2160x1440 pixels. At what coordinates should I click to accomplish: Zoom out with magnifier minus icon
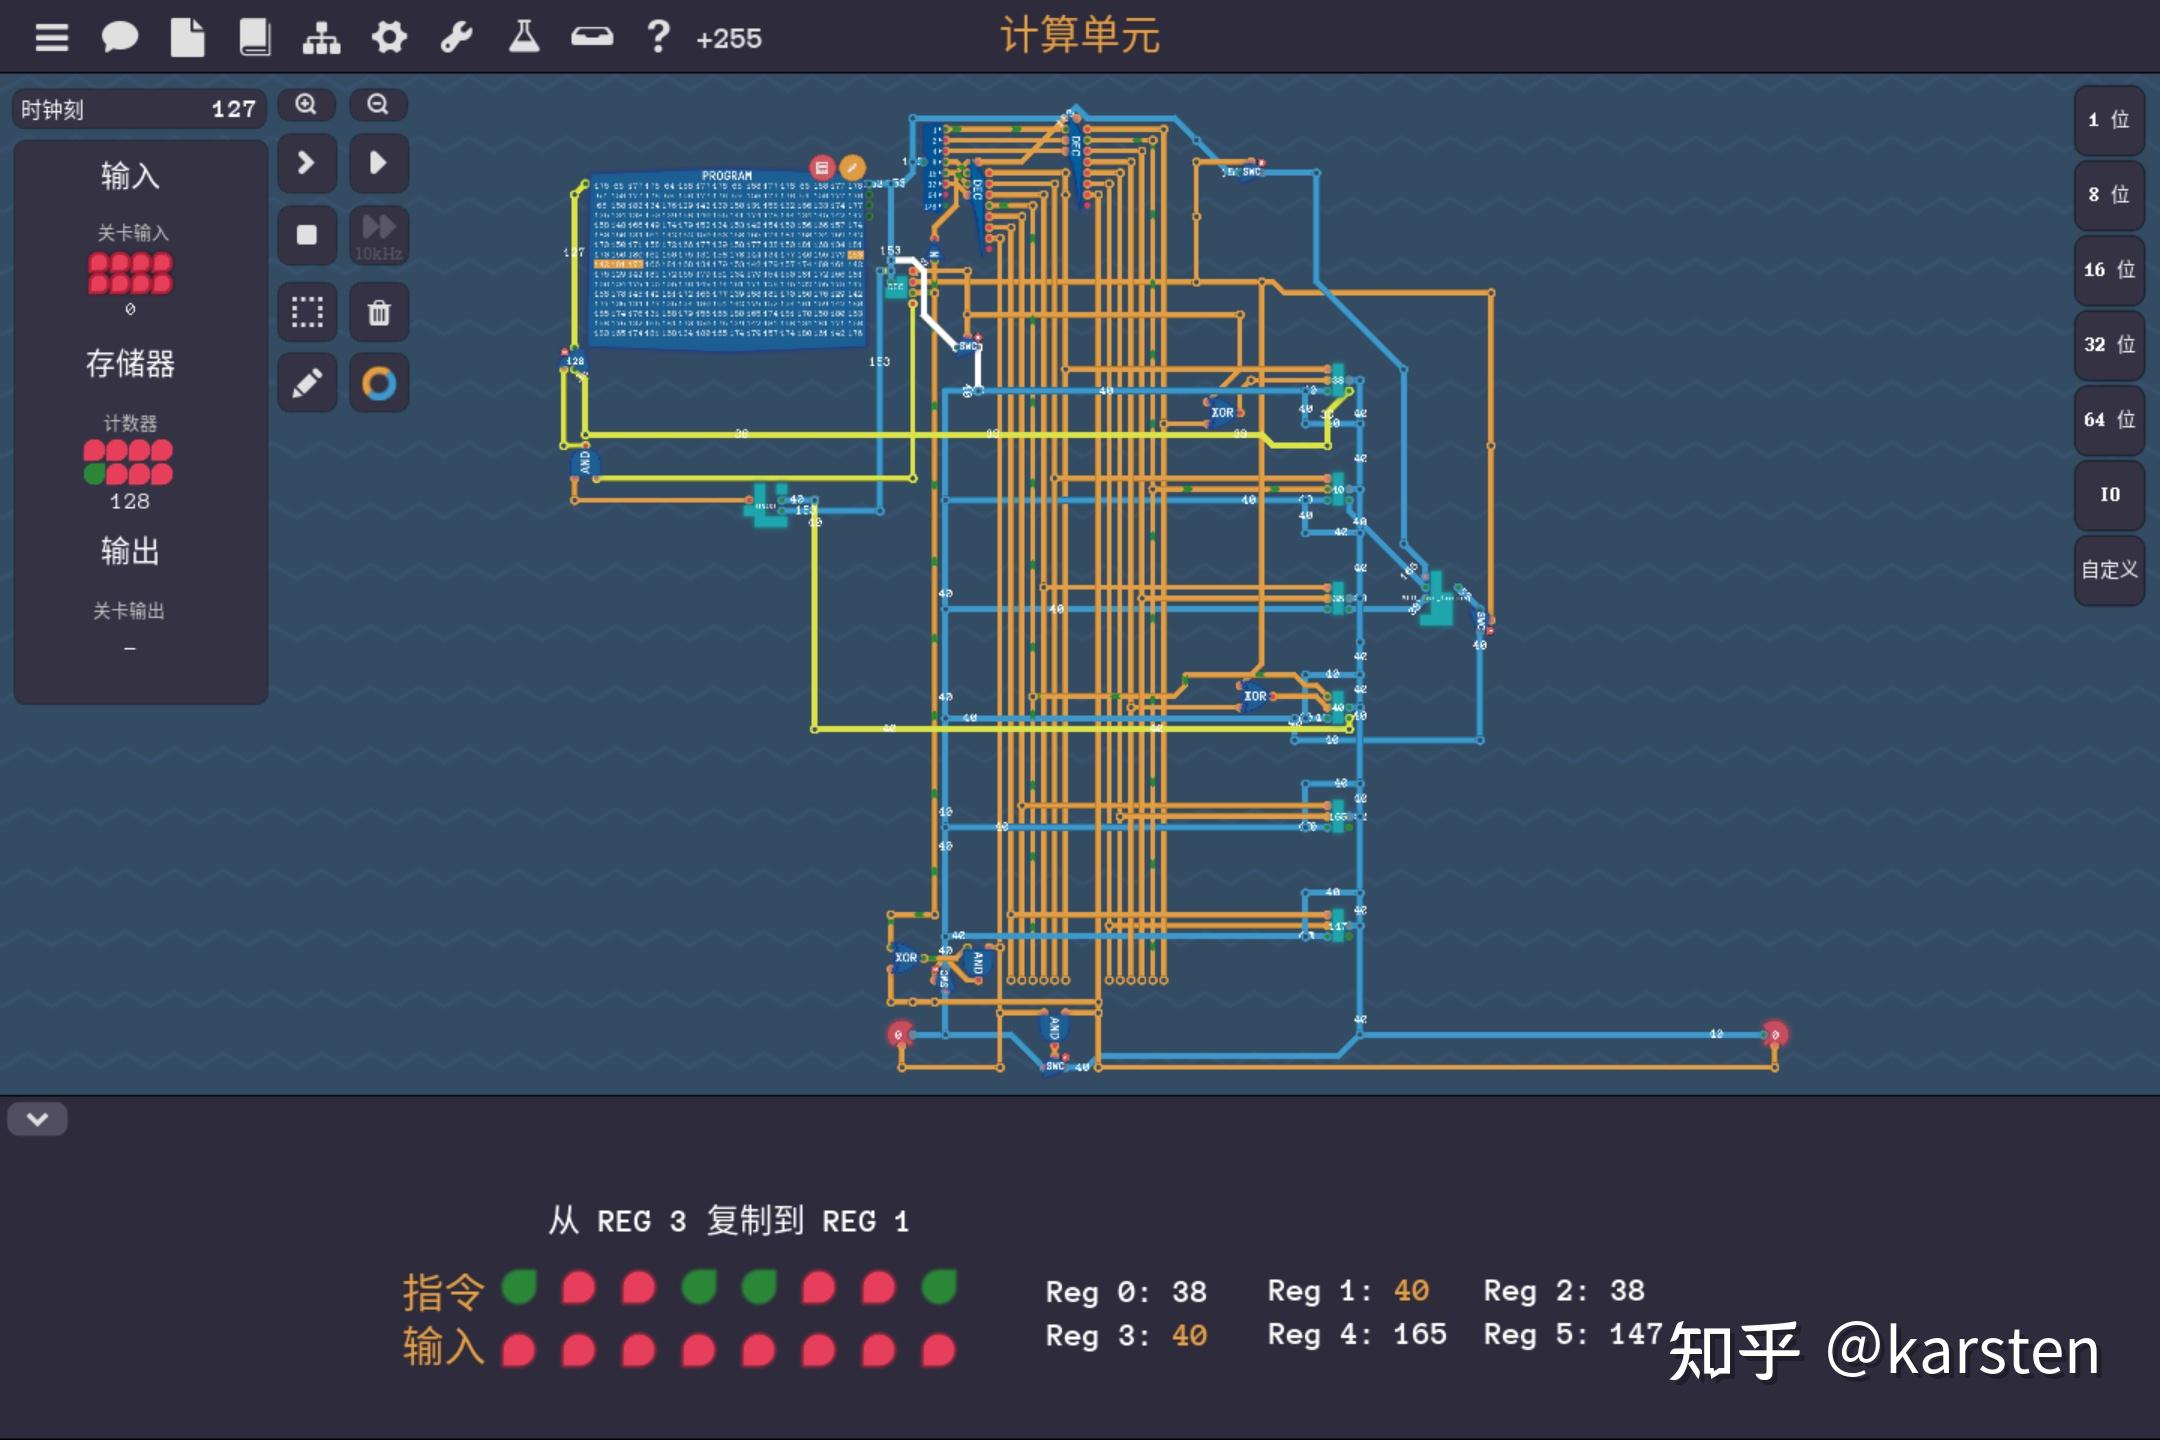point(378,104)
